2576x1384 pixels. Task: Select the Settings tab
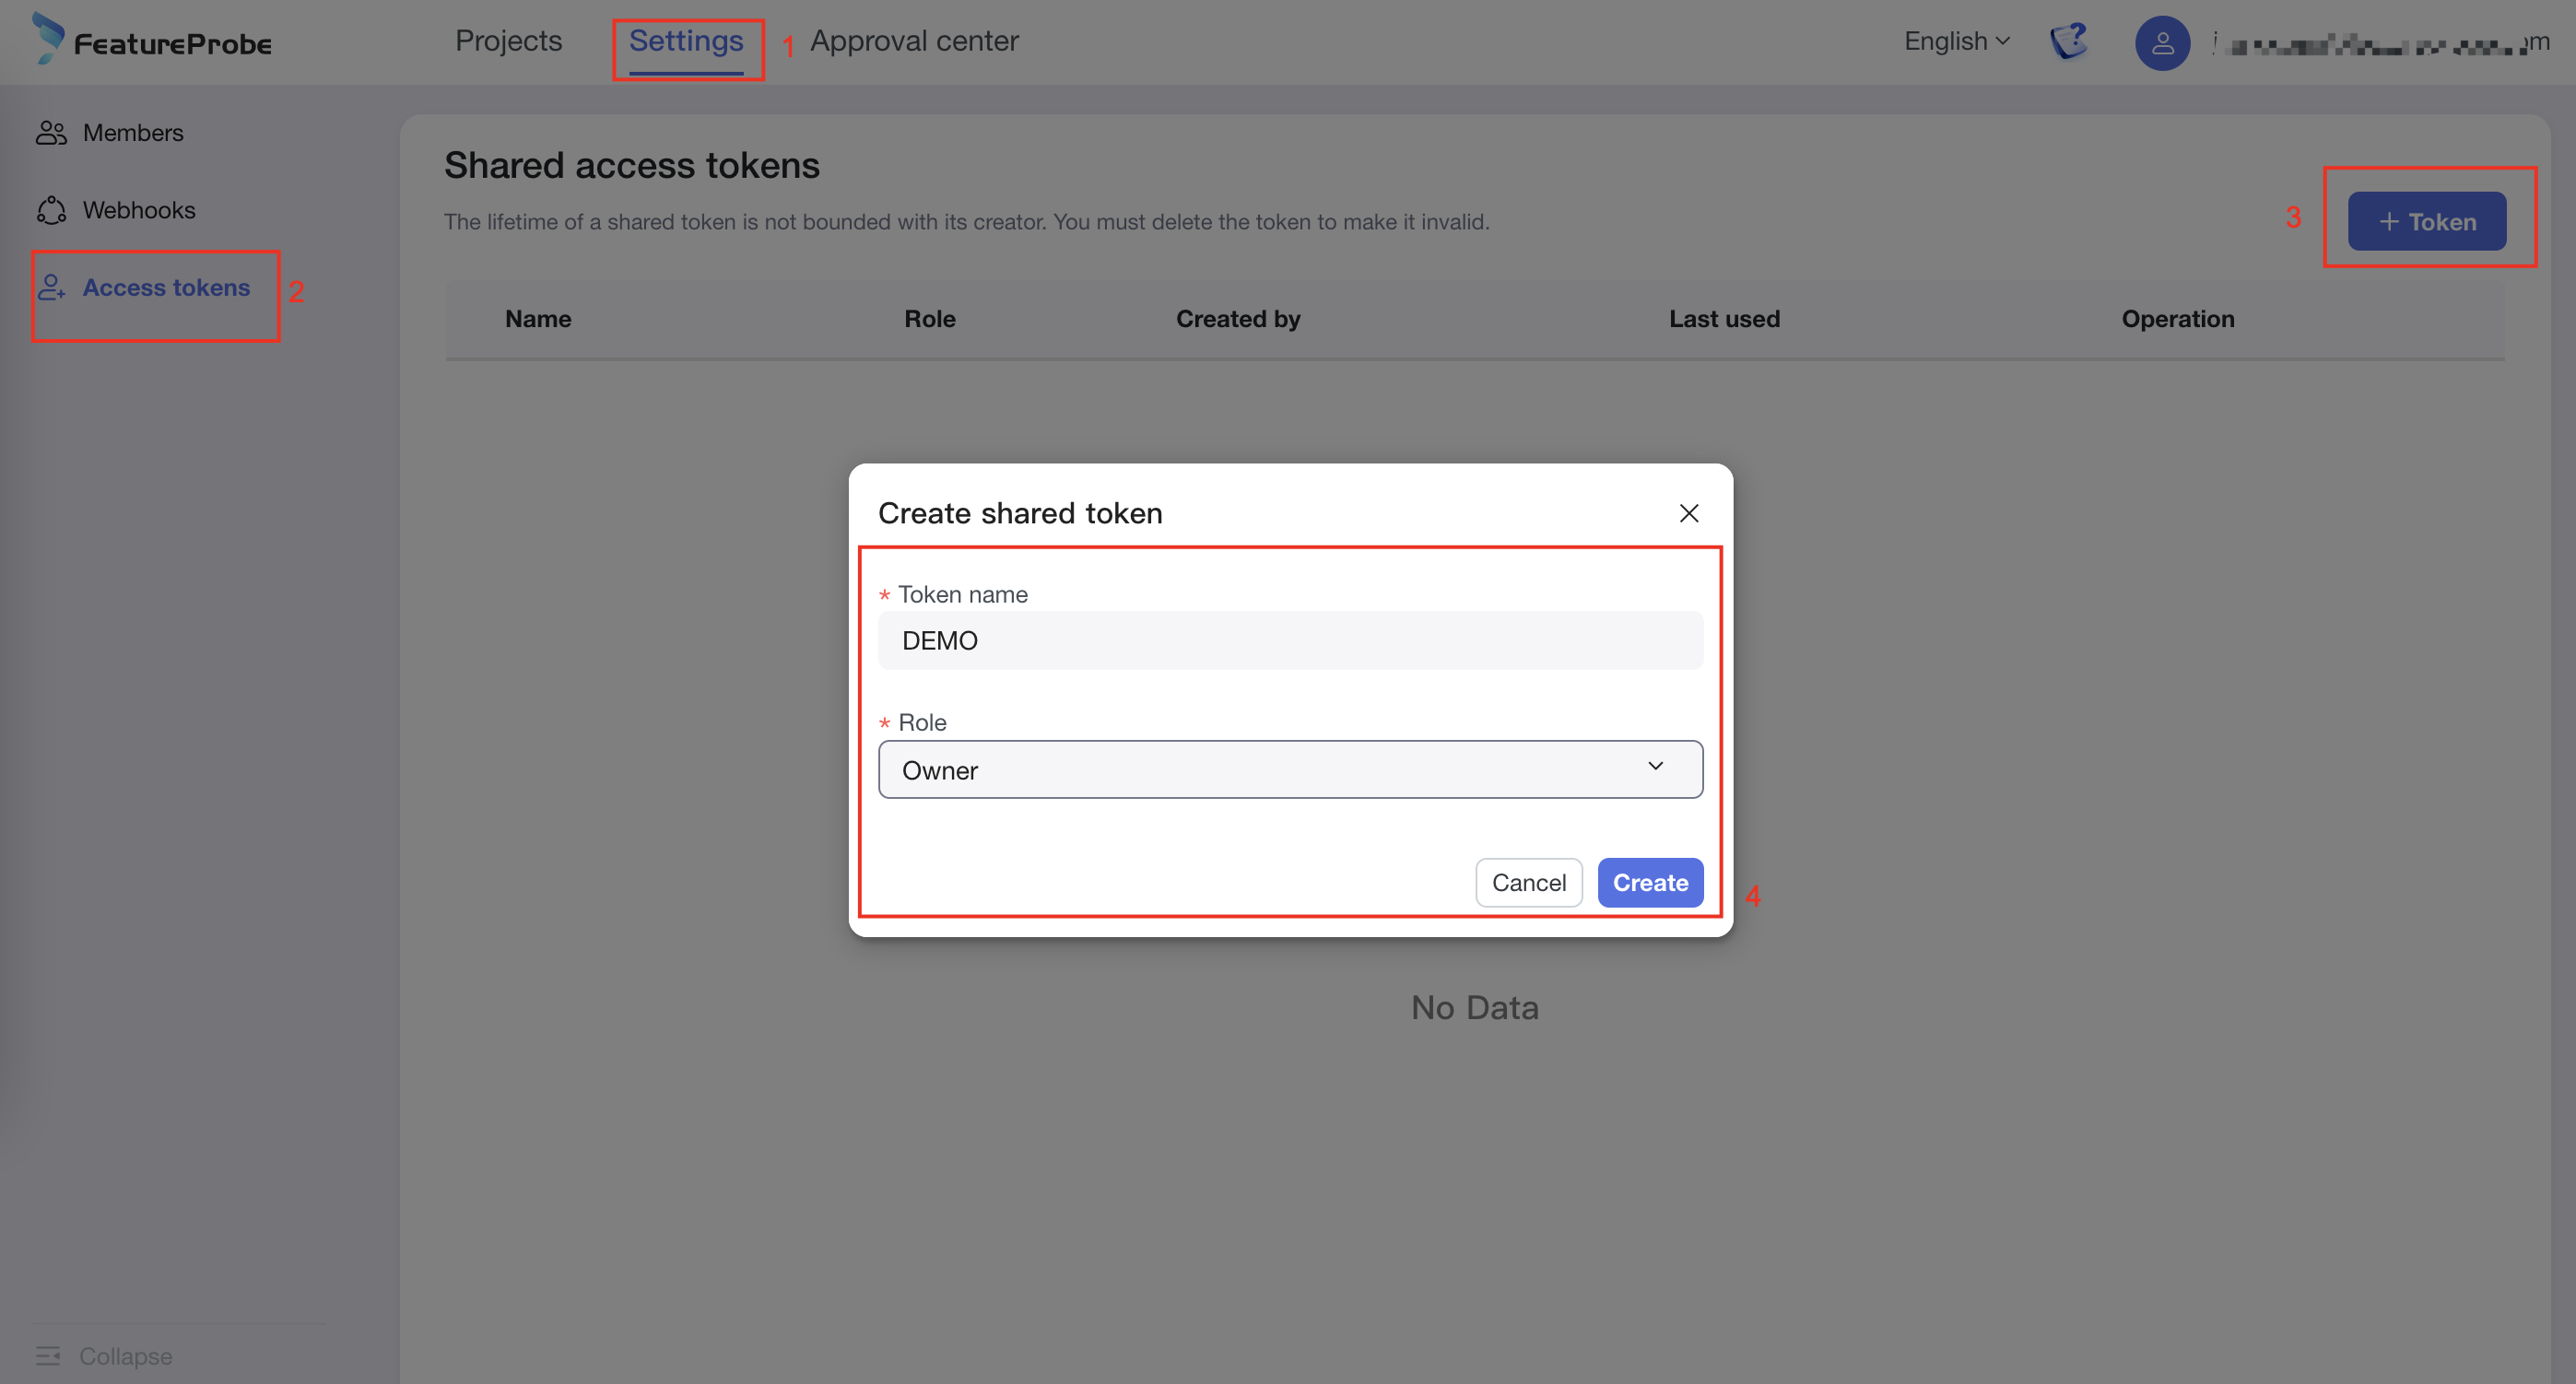[x=686, y=41]
